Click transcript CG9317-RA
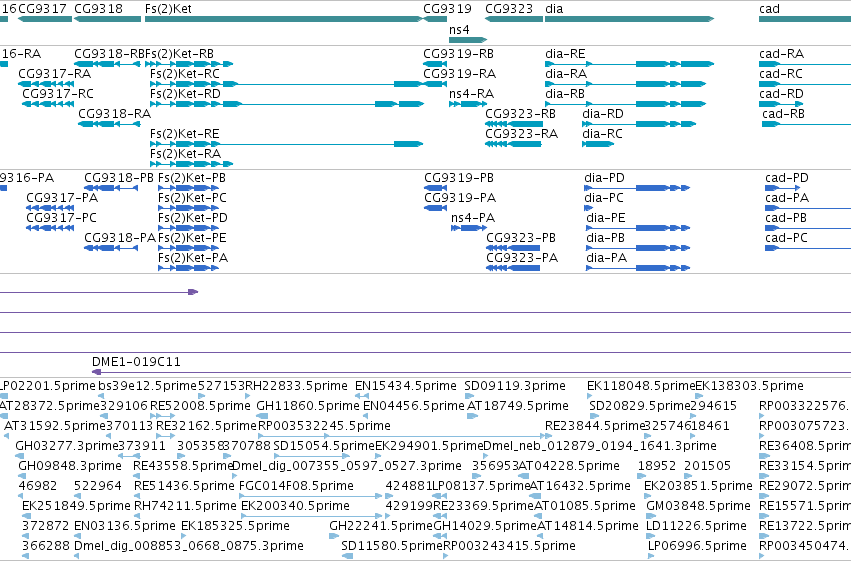This screenshot has height=561, width=851. [x=54, y=74]
